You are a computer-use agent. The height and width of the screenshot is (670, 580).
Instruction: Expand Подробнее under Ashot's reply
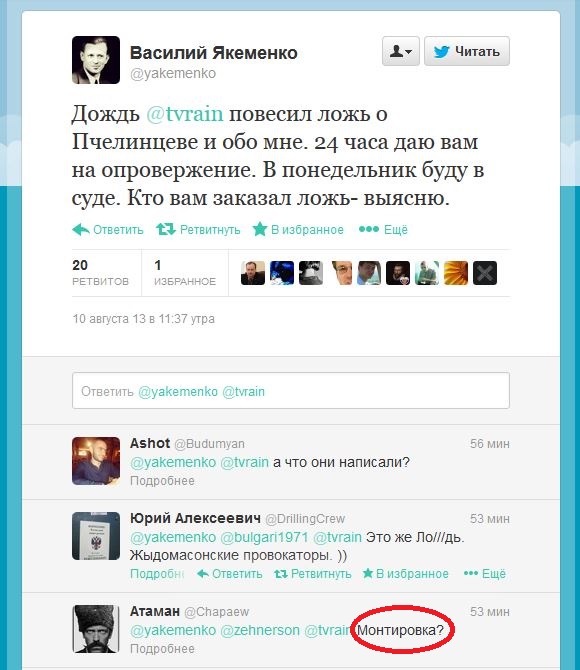[x=162, y=481]
